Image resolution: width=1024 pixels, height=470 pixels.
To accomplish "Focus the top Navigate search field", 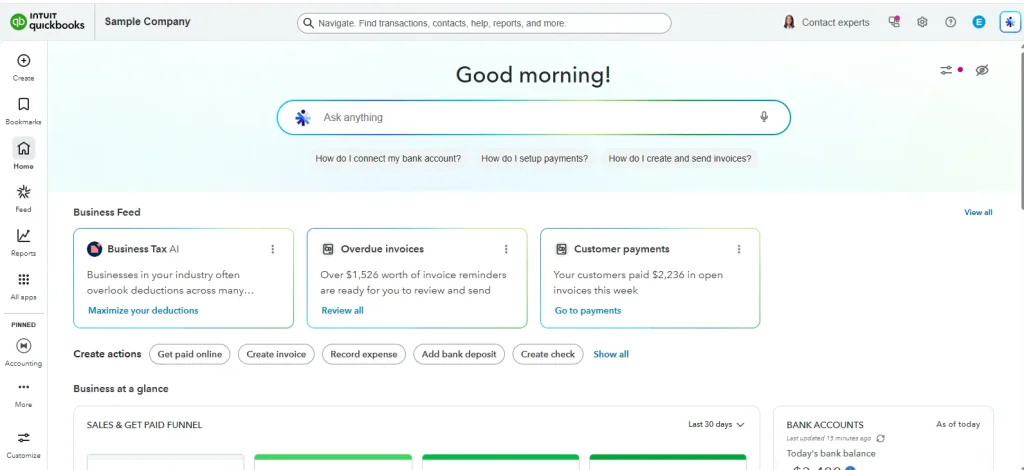I will (484, 24).
